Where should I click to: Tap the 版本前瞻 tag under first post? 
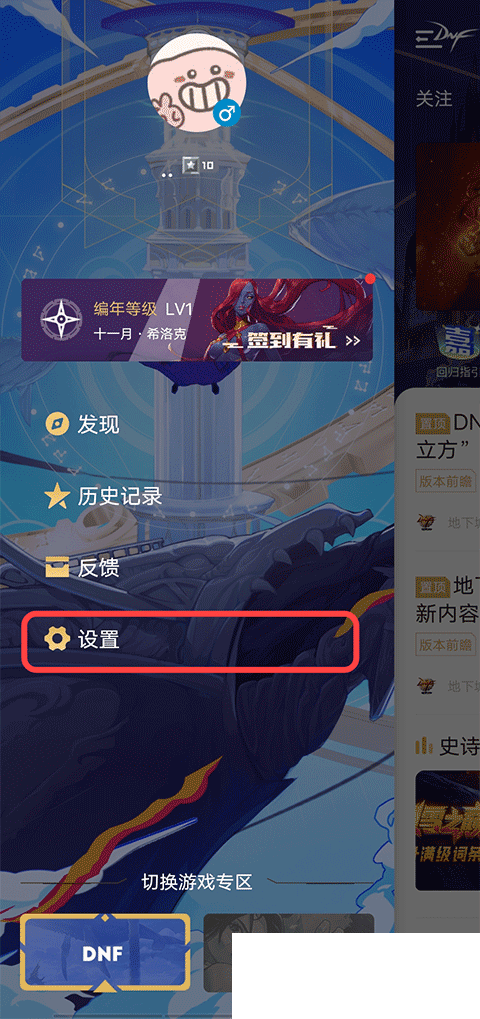click(x=445, y=480)
